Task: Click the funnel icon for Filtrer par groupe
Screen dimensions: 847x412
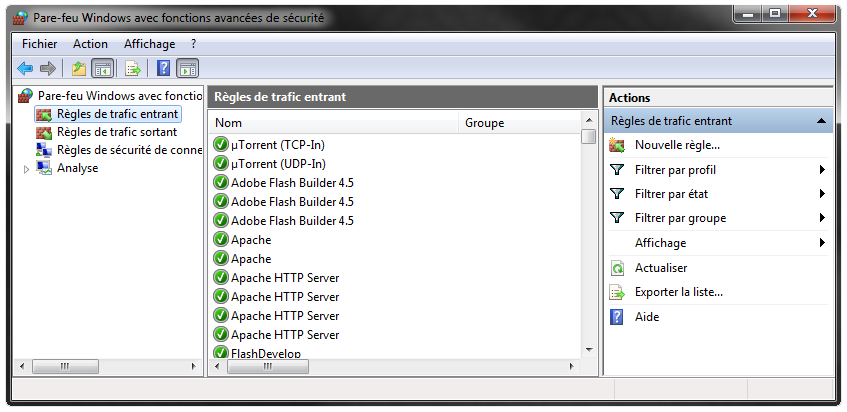Action: click(x=617, y=218)
